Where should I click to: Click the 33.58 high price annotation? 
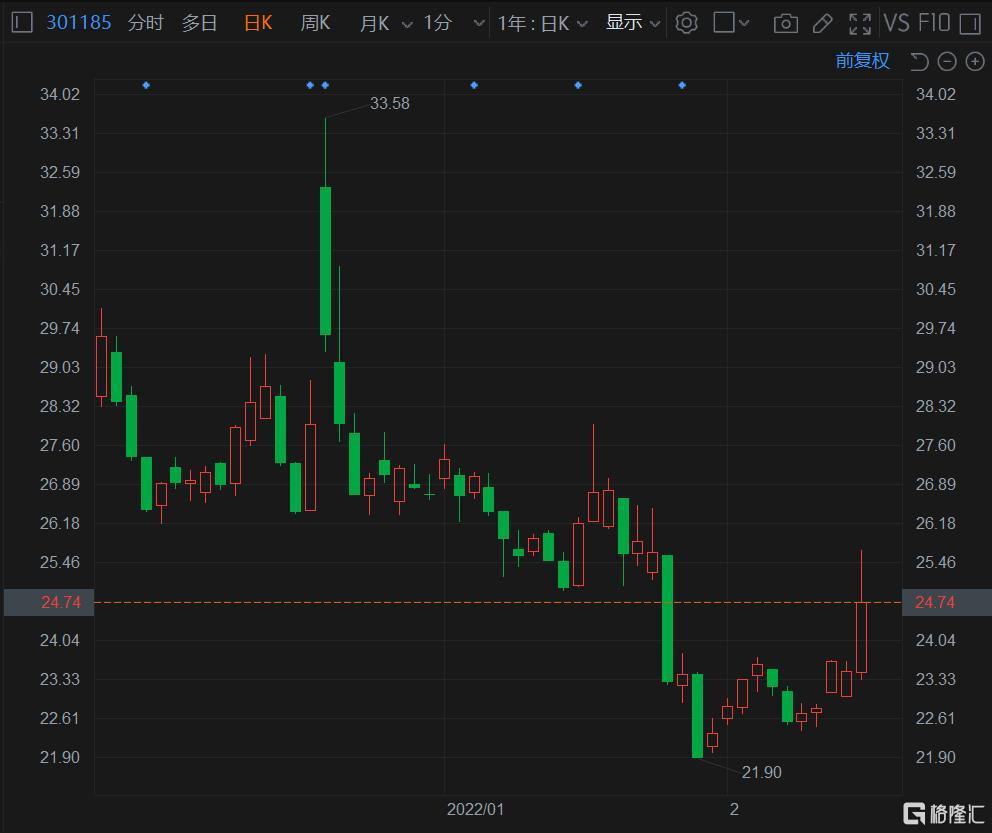point(390,103)
